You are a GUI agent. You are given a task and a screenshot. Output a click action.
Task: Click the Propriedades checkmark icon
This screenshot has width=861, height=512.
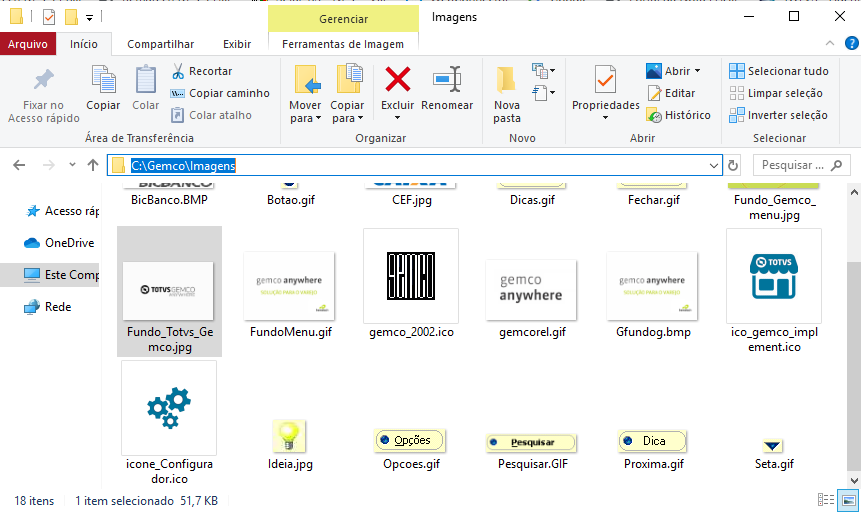point(606,80)
